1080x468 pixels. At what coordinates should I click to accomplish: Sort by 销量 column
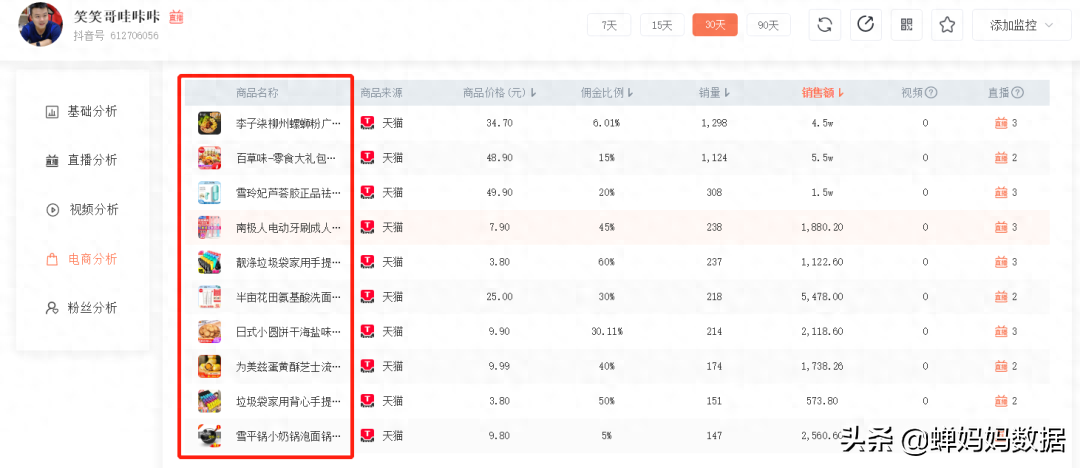click(x=715, y=92)
